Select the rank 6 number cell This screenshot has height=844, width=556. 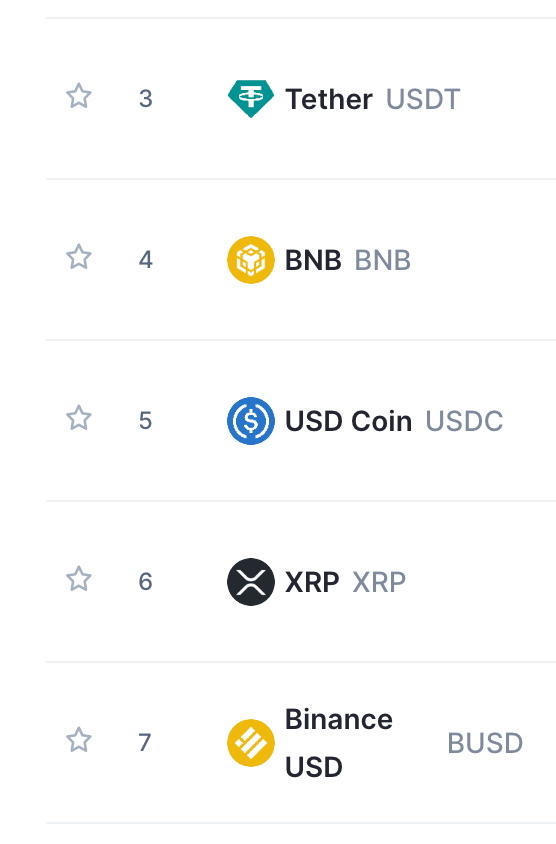pos(146,582)
